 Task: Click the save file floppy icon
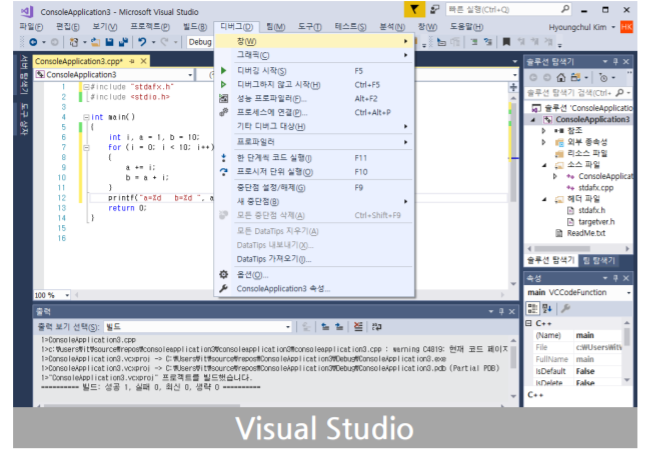[110, 42]
